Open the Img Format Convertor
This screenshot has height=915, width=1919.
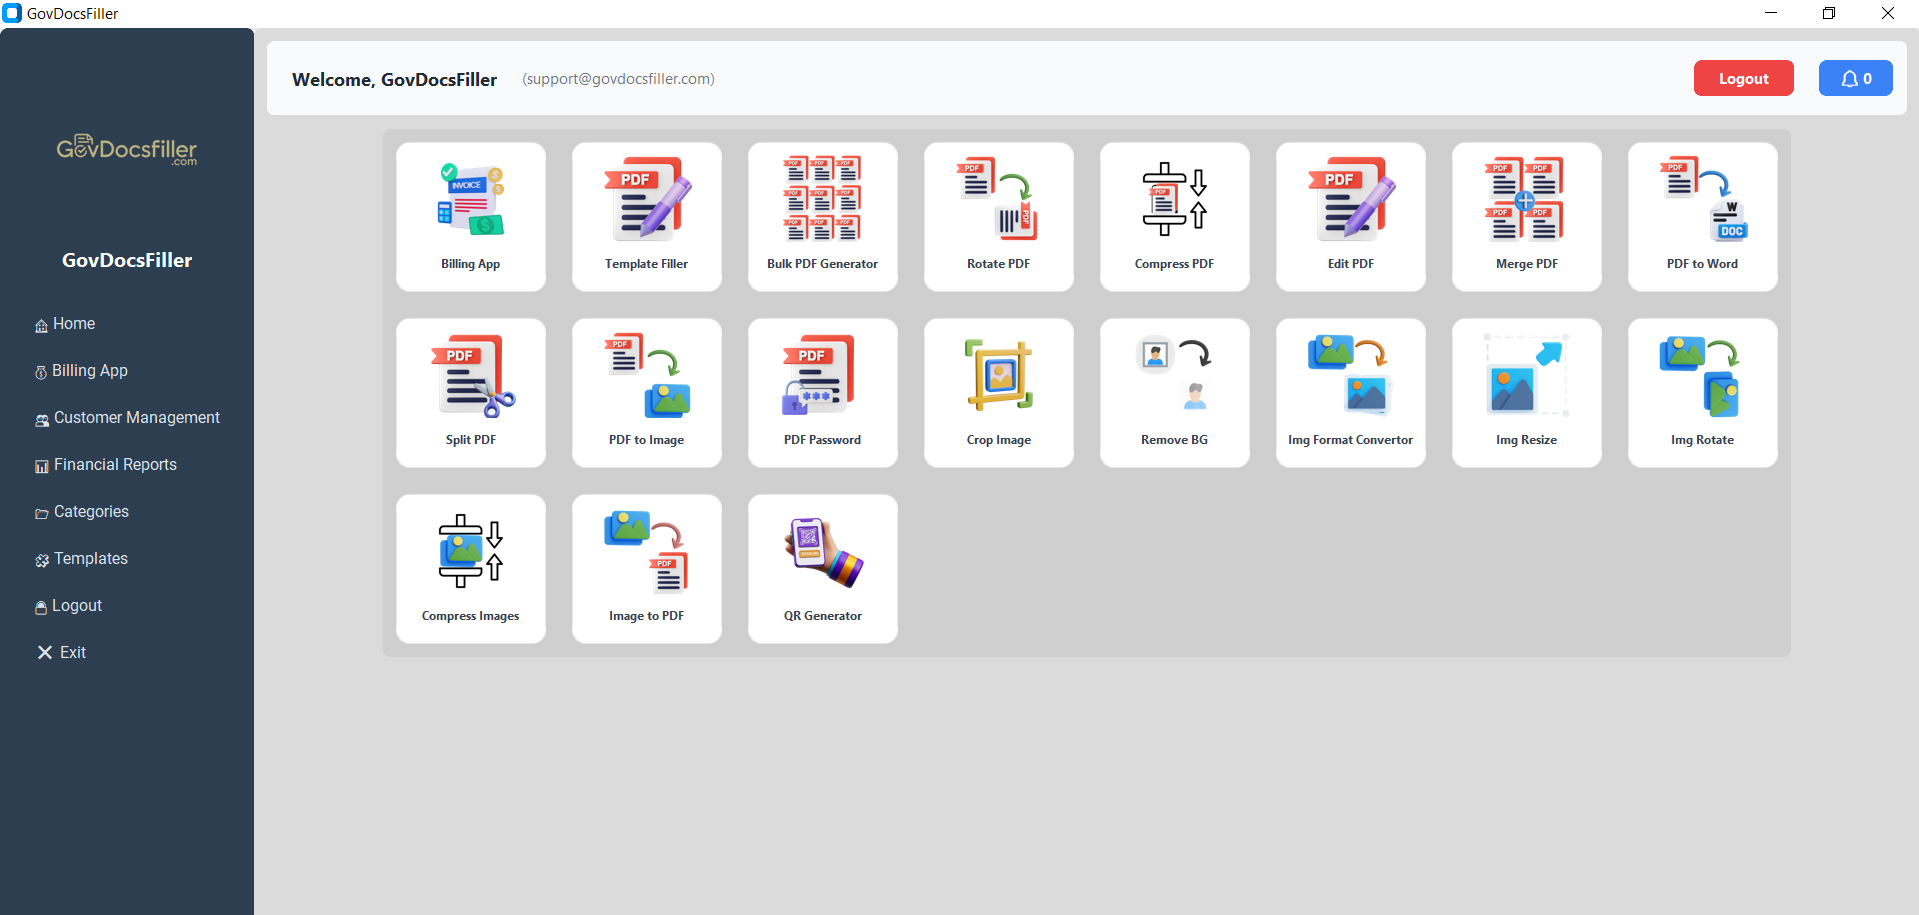point(1350,392)
